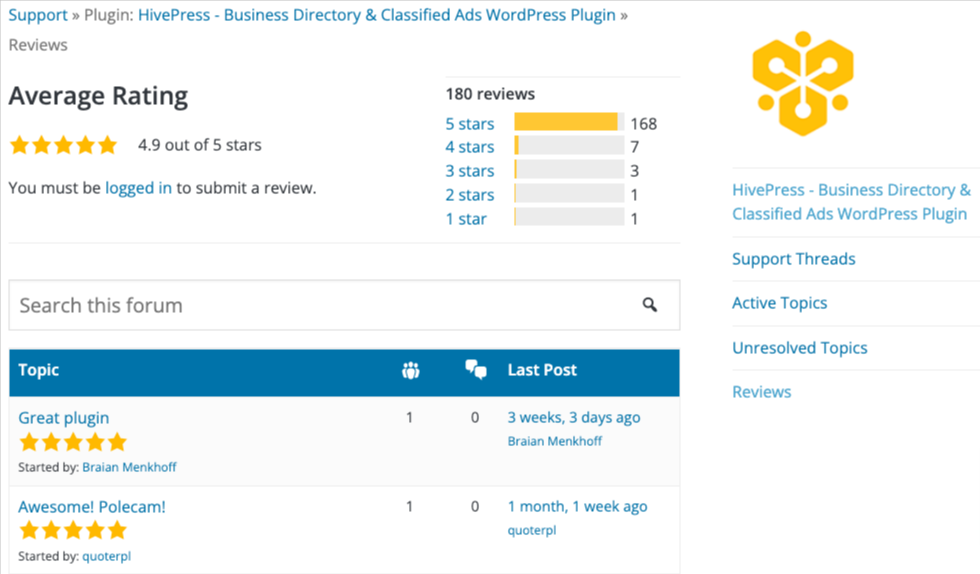Screen dimensions: 980x574
Task: Click the stars under Great plugin review
Action: coord(73,442)
